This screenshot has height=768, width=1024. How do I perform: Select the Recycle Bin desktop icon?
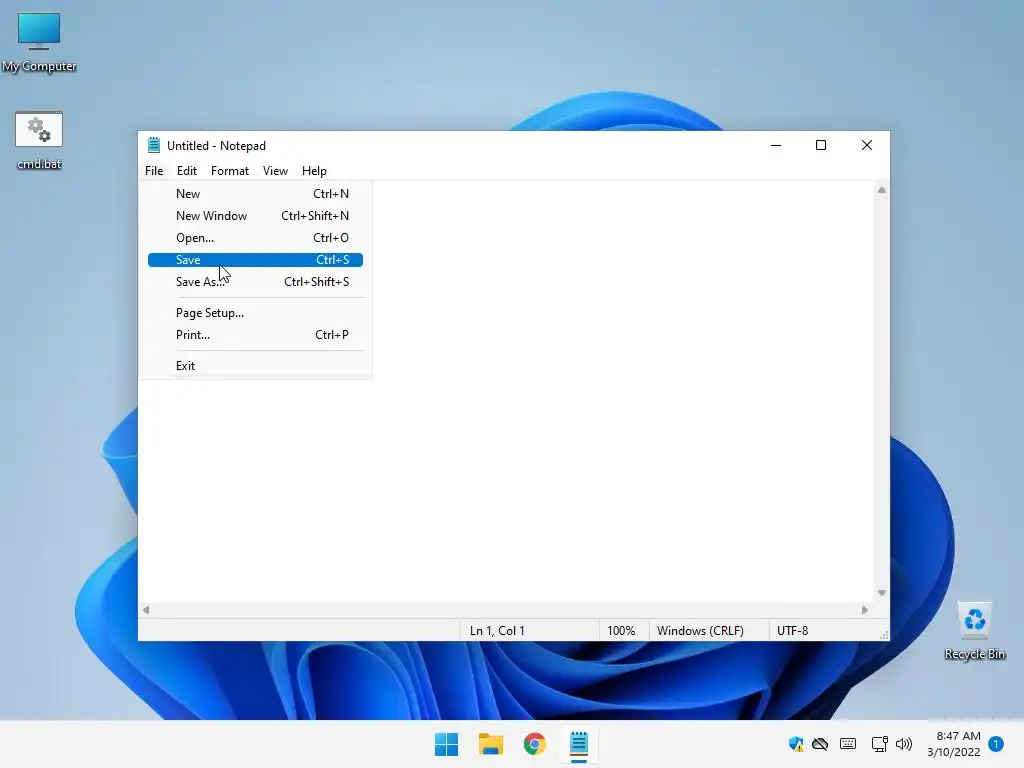click(x=974, y=631)
